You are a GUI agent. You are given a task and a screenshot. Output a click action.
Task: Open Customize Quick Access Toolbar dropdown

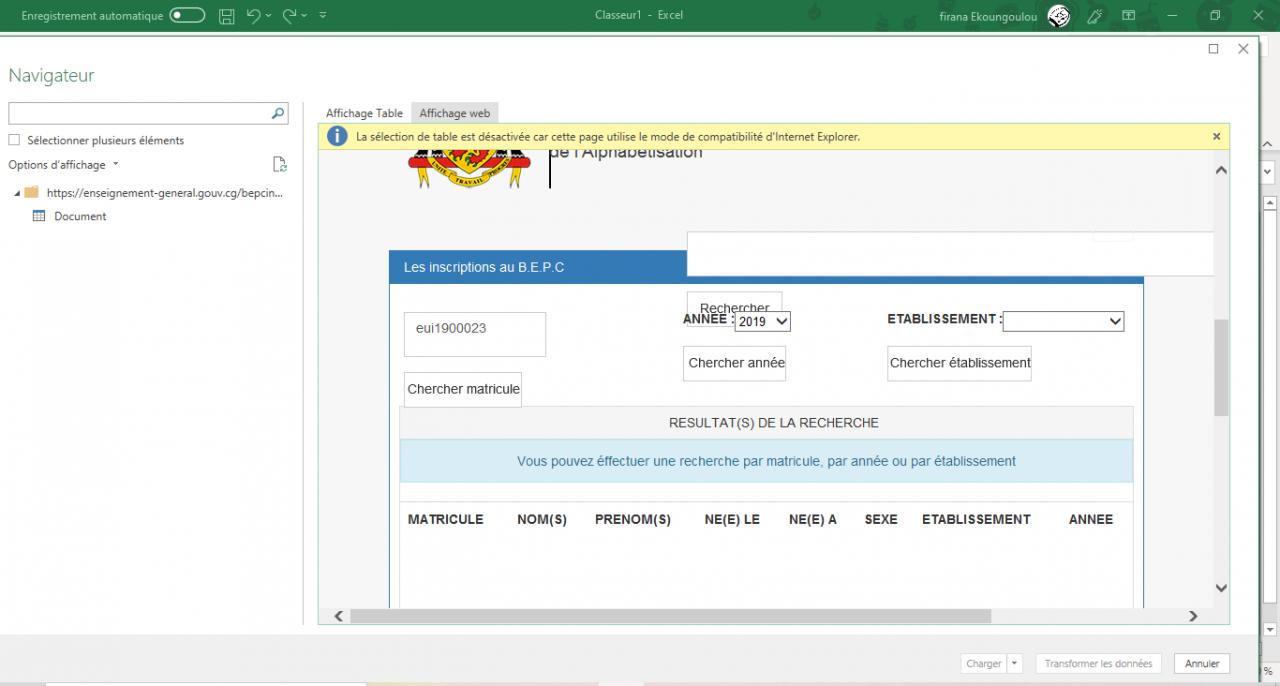323,15
